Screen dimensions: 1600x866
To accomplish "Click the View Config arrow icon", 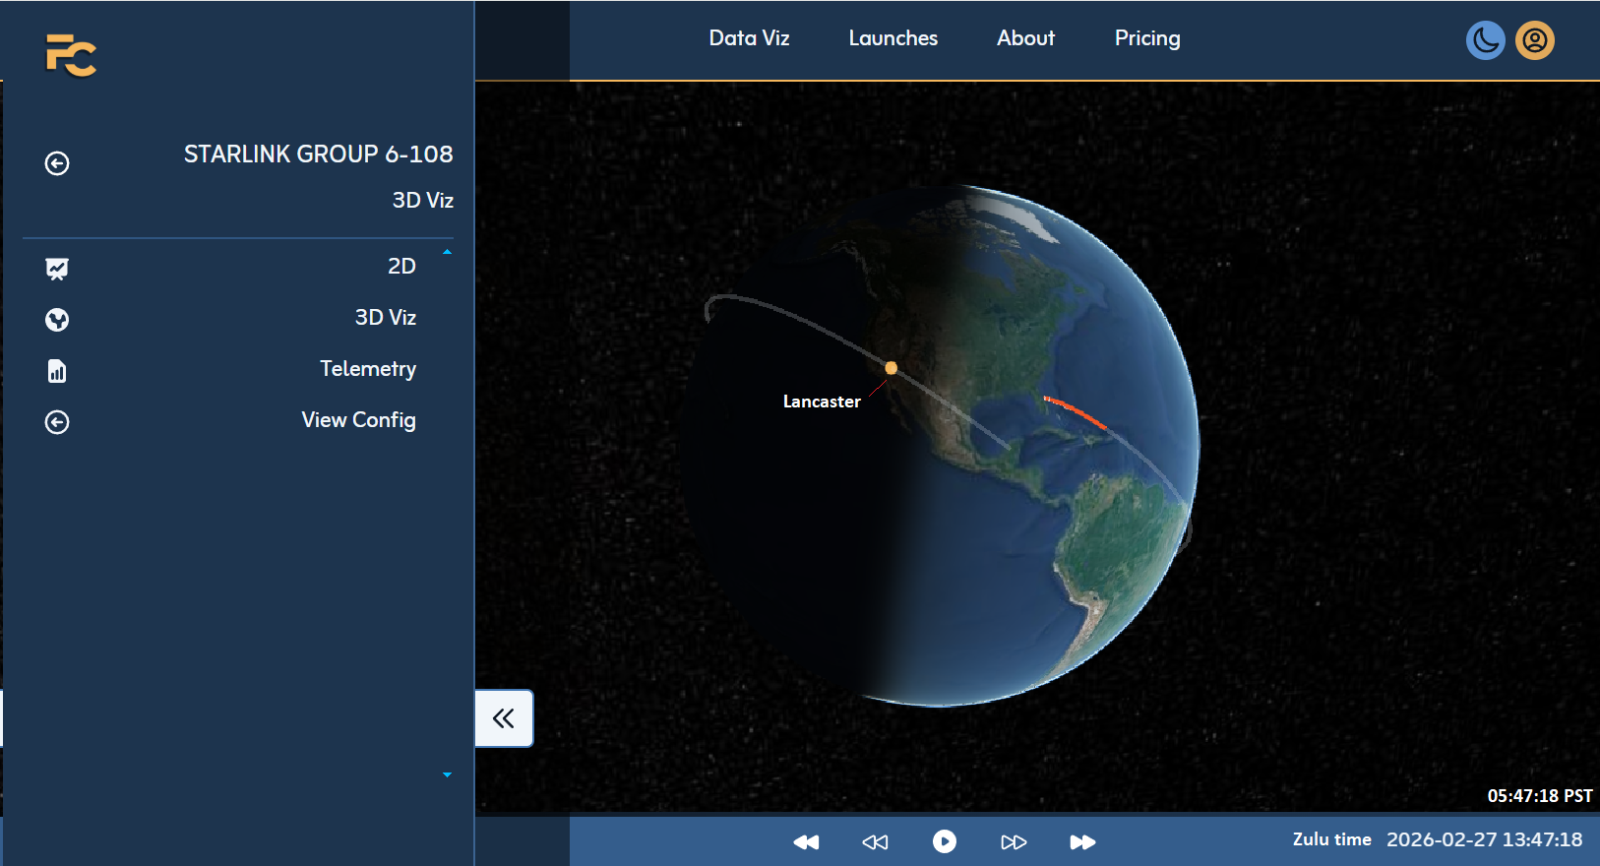I will point(57,422).
